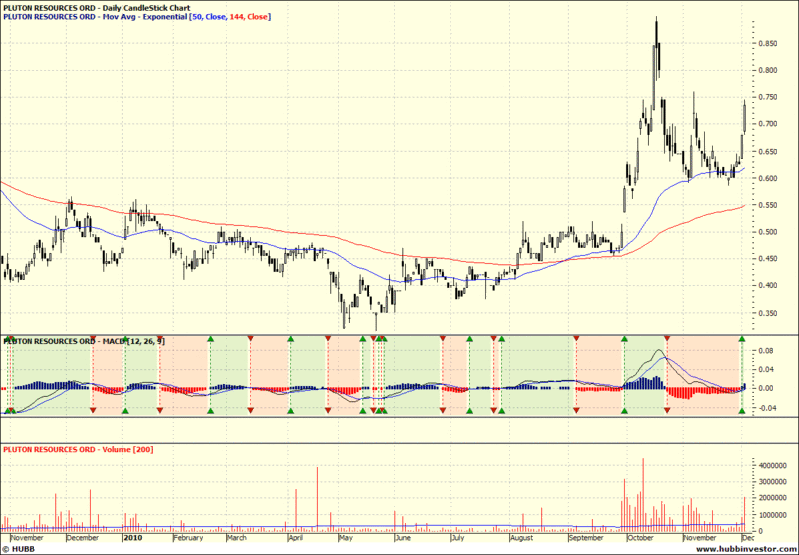Click the April month label

296,538
